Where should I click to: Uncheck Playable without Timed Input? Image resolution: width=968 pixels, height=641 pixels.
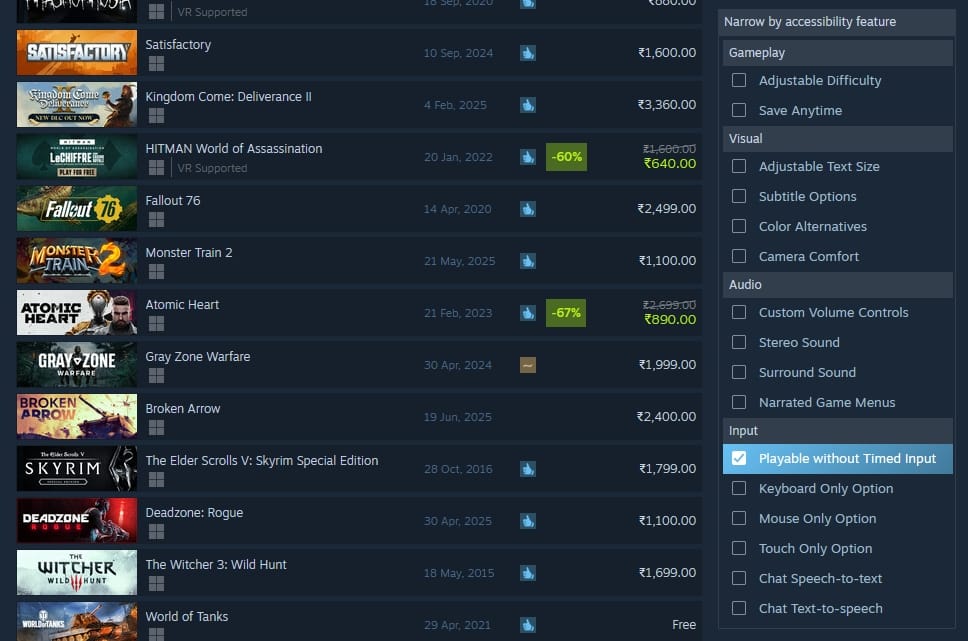[739, 458]
